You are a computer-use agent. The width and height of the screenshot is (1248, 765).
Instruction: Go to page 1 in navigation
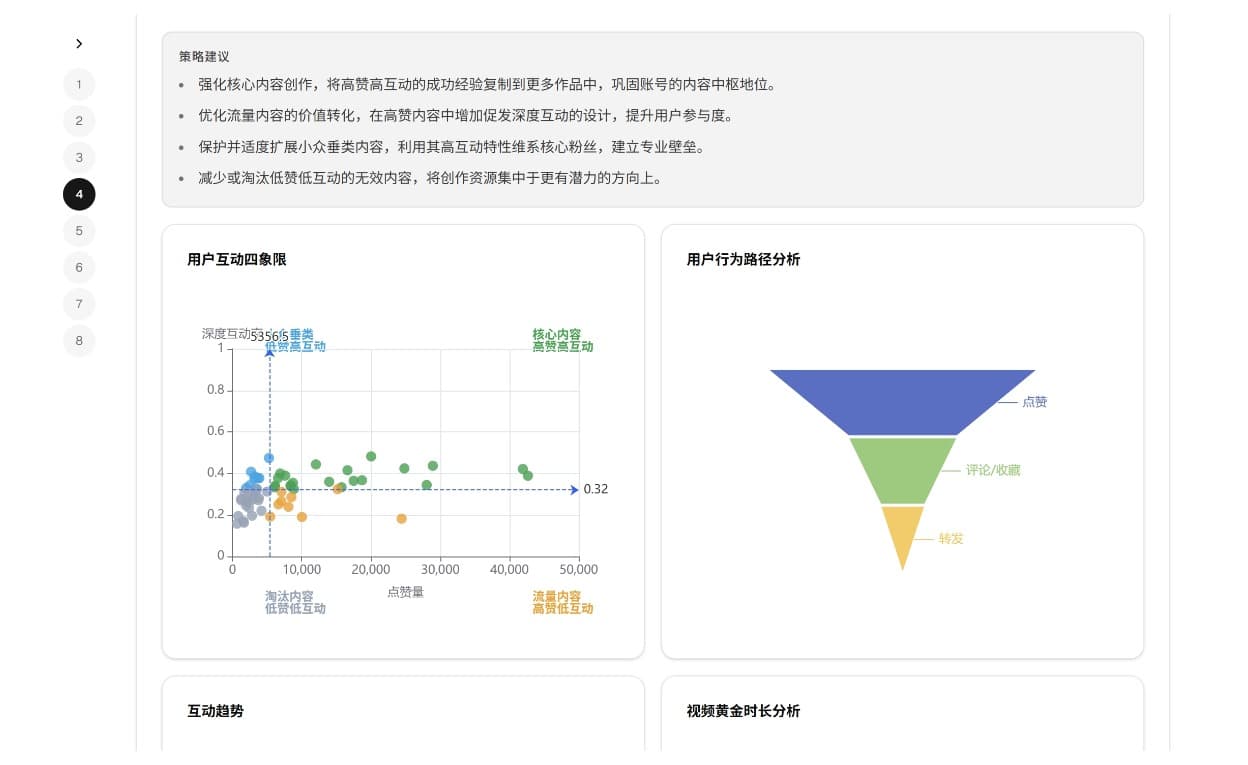pyautogui.click(x=79, y=85)
